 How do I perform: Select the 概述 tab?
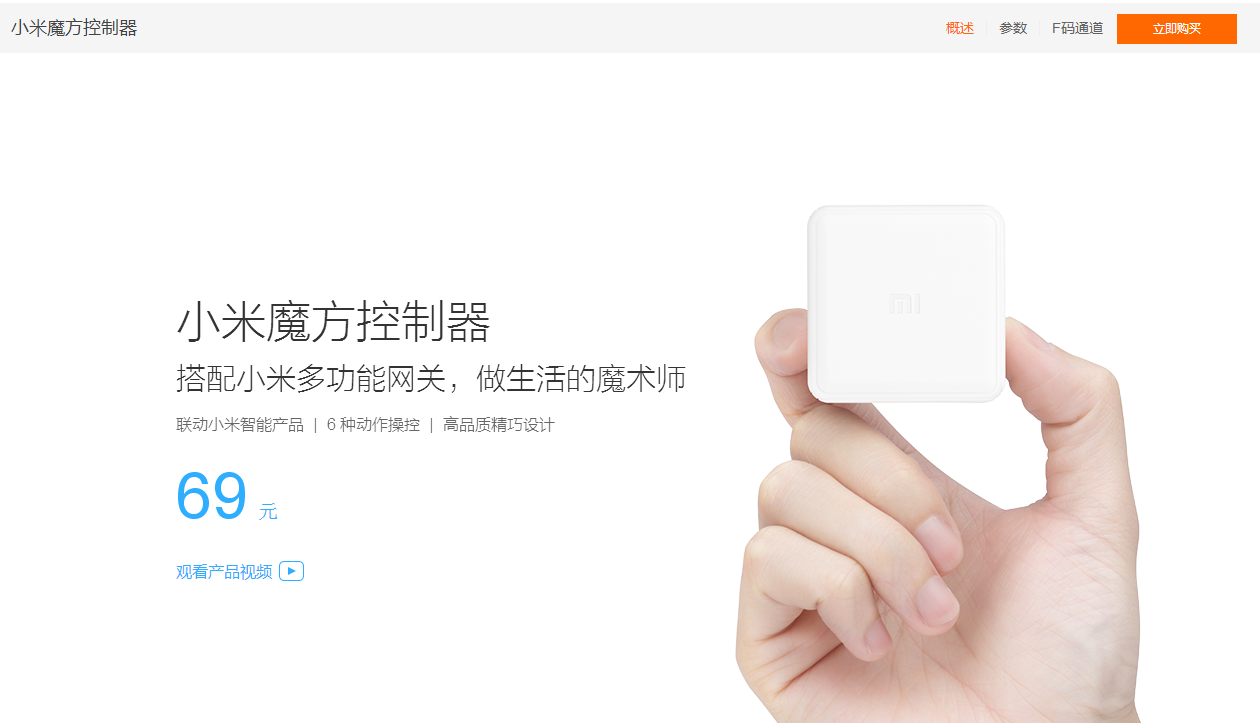tap(960, 28)
